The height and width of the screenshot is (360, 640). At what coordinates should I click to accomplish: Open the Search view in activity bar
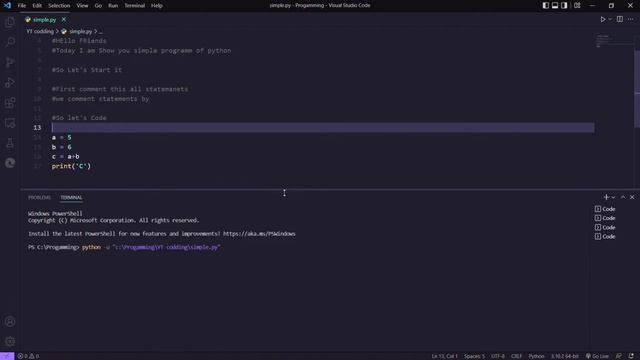coord(10,42)
